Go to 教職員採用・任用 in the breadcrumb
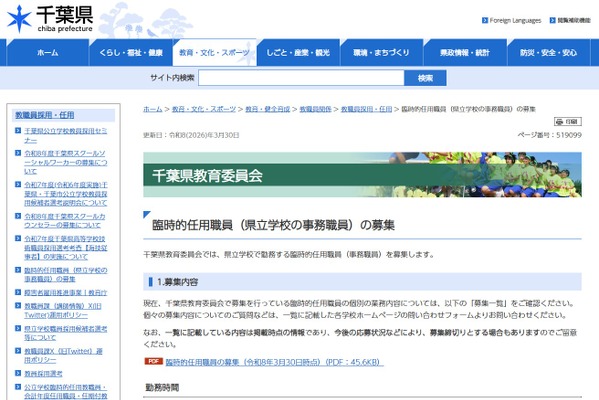 [x=366, y=109]
